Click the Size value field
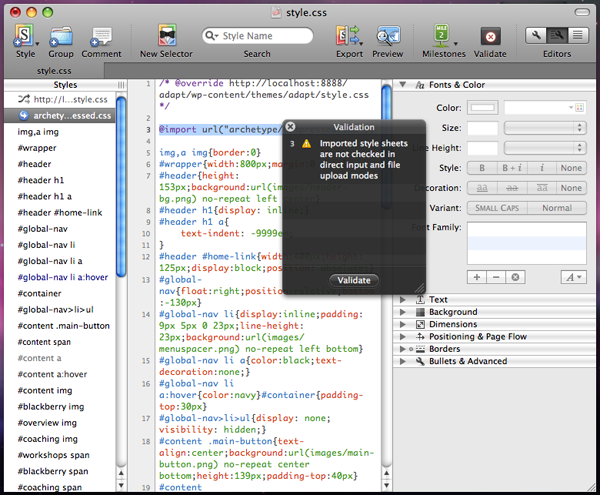Image resolution: width=600 pixels, height=495 pixels. click(x=483, y=128)
